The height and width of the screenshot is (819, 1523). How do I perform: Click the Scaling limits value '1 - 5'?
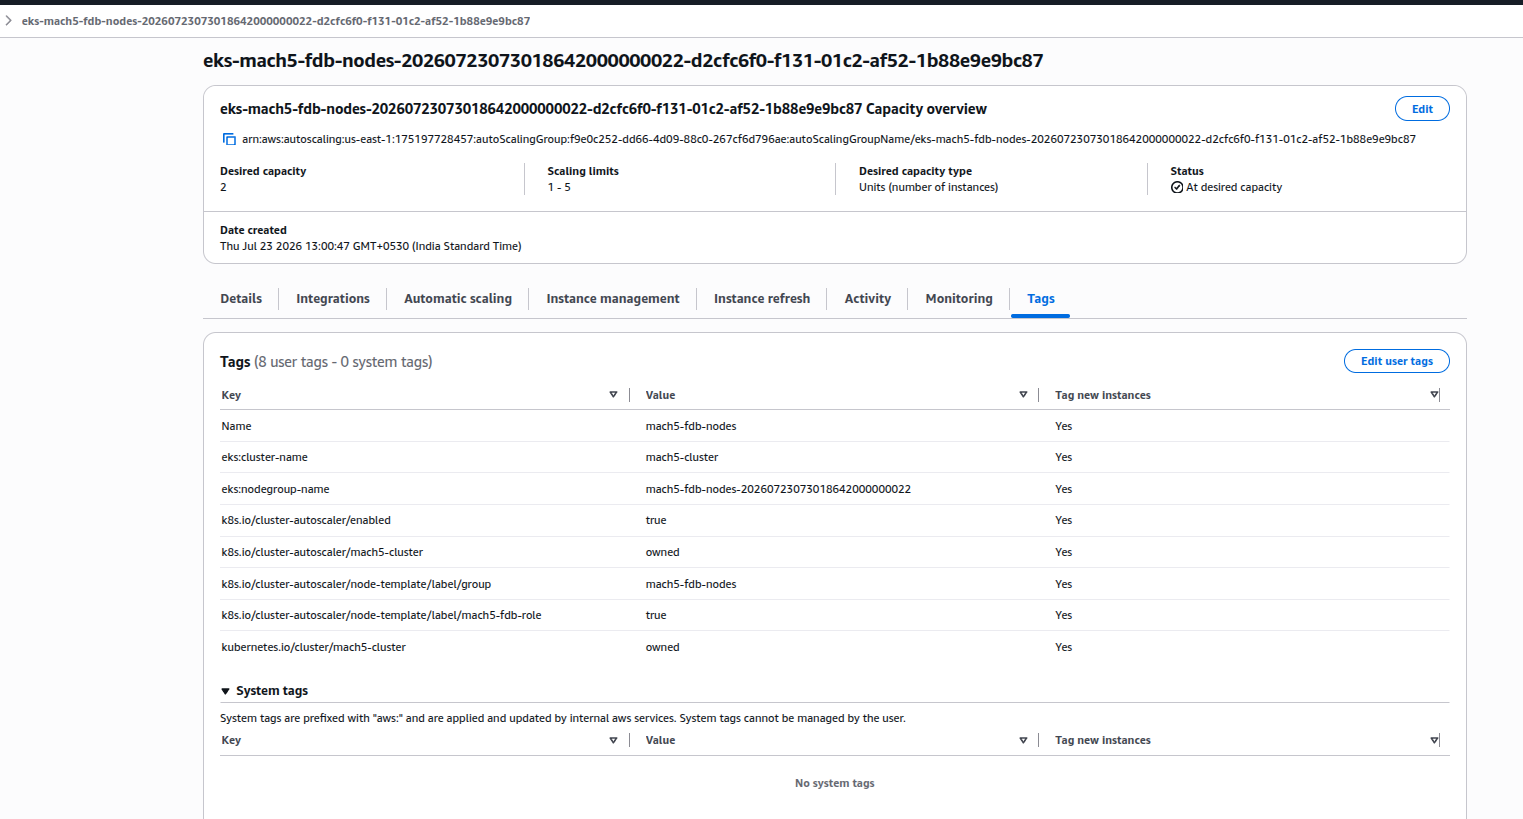pyautogui.click(x=559, y=187)
